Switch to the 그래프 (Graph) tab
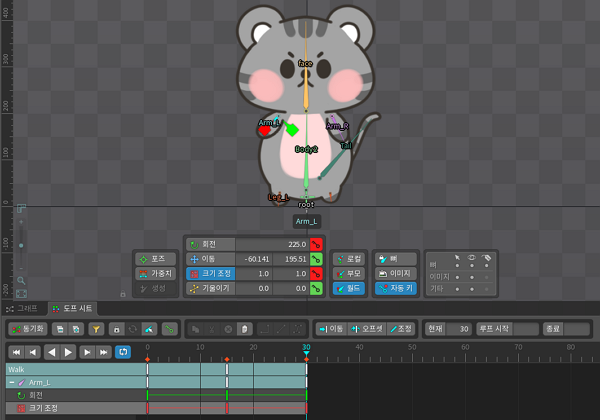This screenshot has width=600, height=420. click(24, 308)
